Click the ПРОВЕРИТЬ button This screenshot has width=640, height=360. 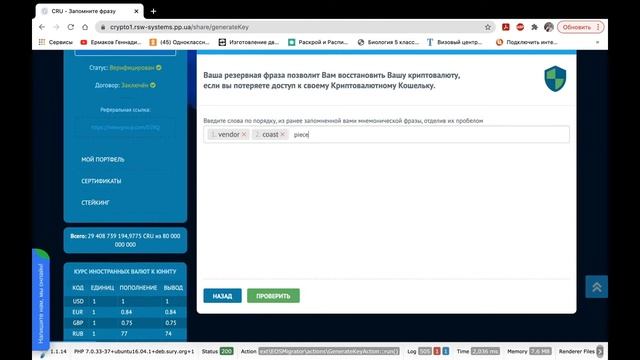pyautogui.click(x=273, y=296)
